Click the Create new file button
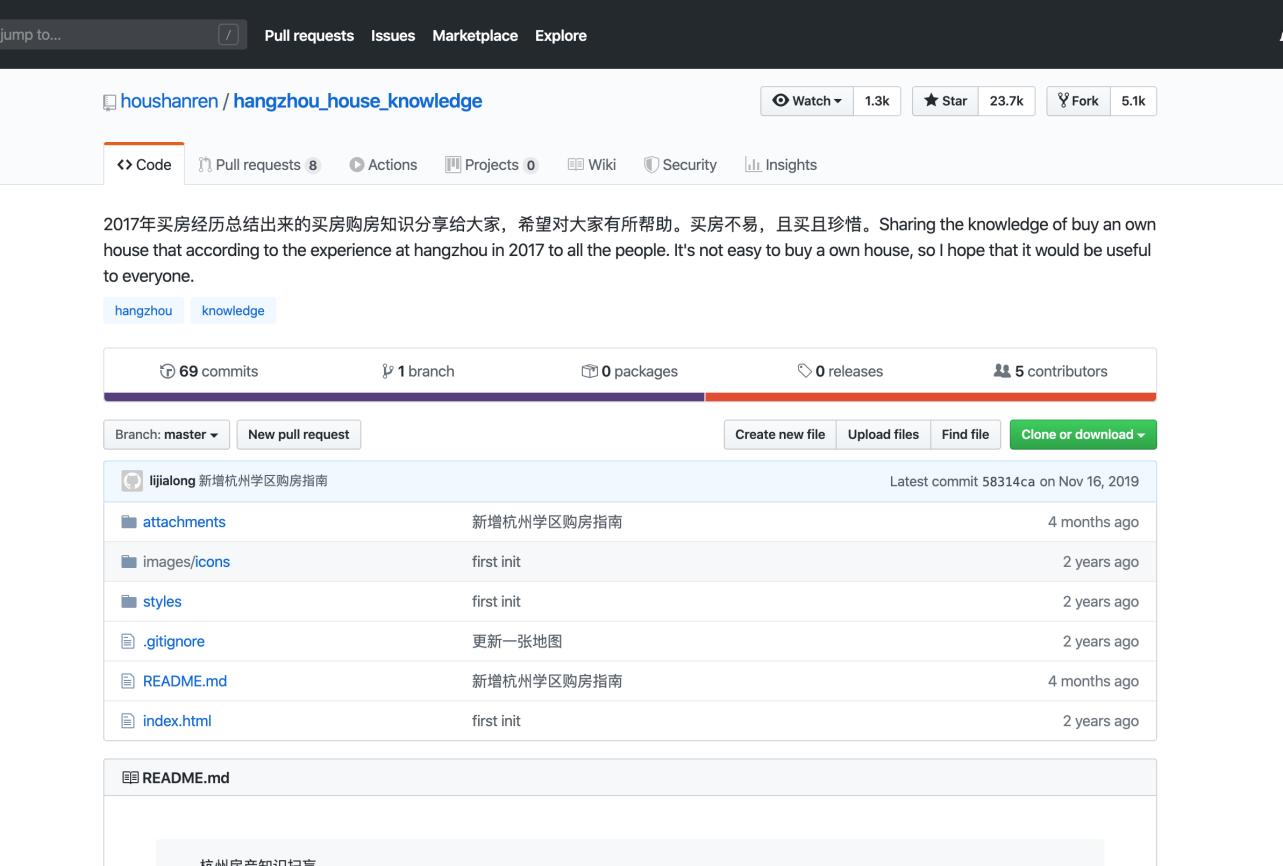1283x866 pixels. point(780,435)
